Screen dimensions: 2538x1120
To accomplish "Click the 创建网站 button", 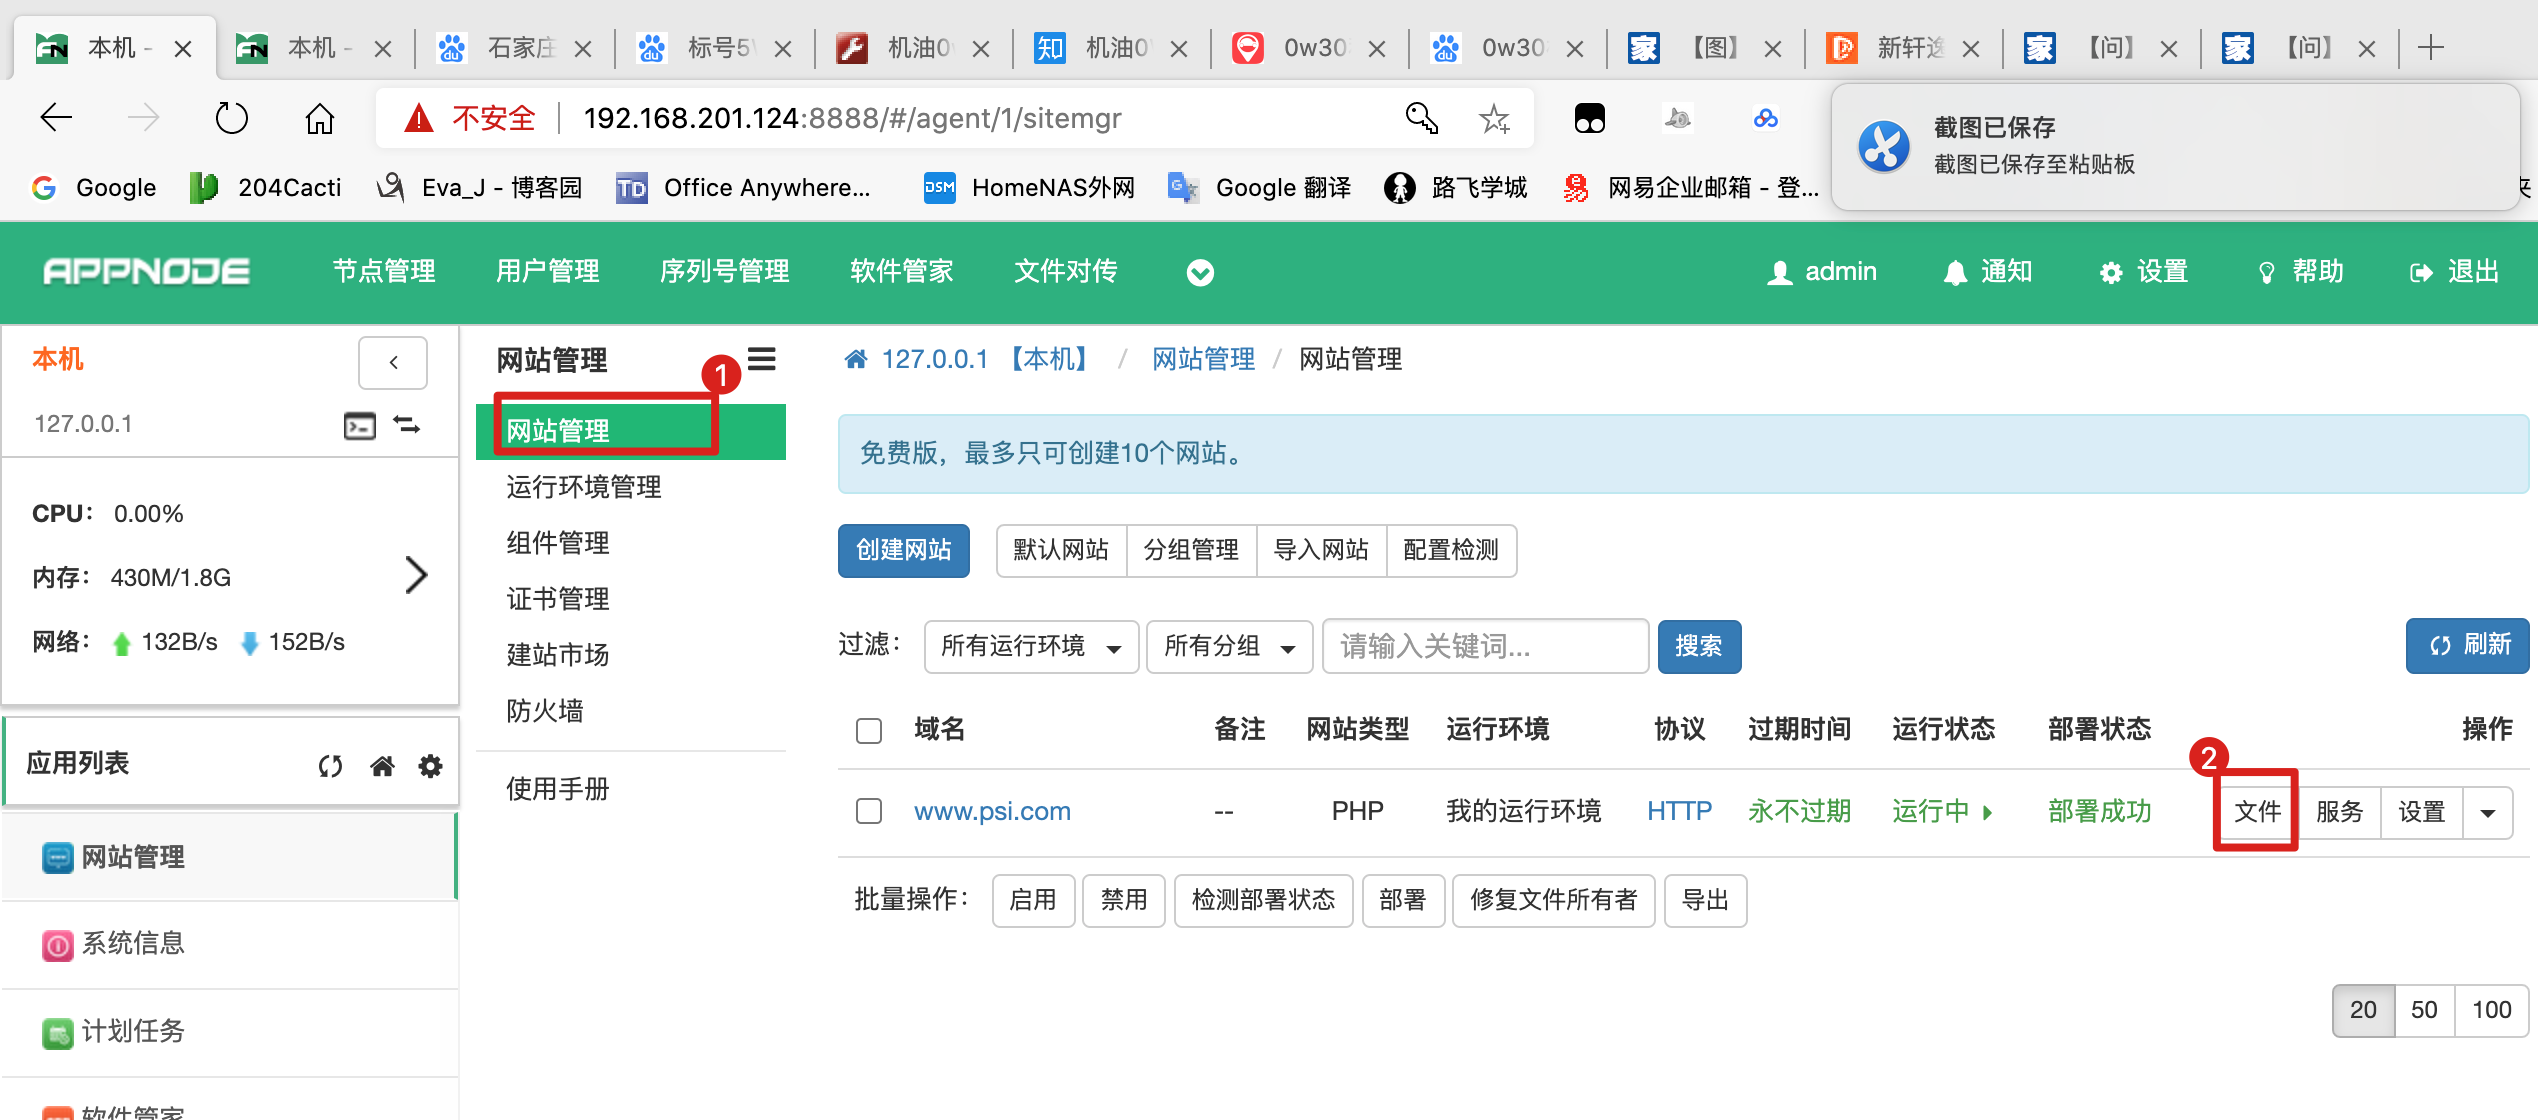I will [903, 550].
